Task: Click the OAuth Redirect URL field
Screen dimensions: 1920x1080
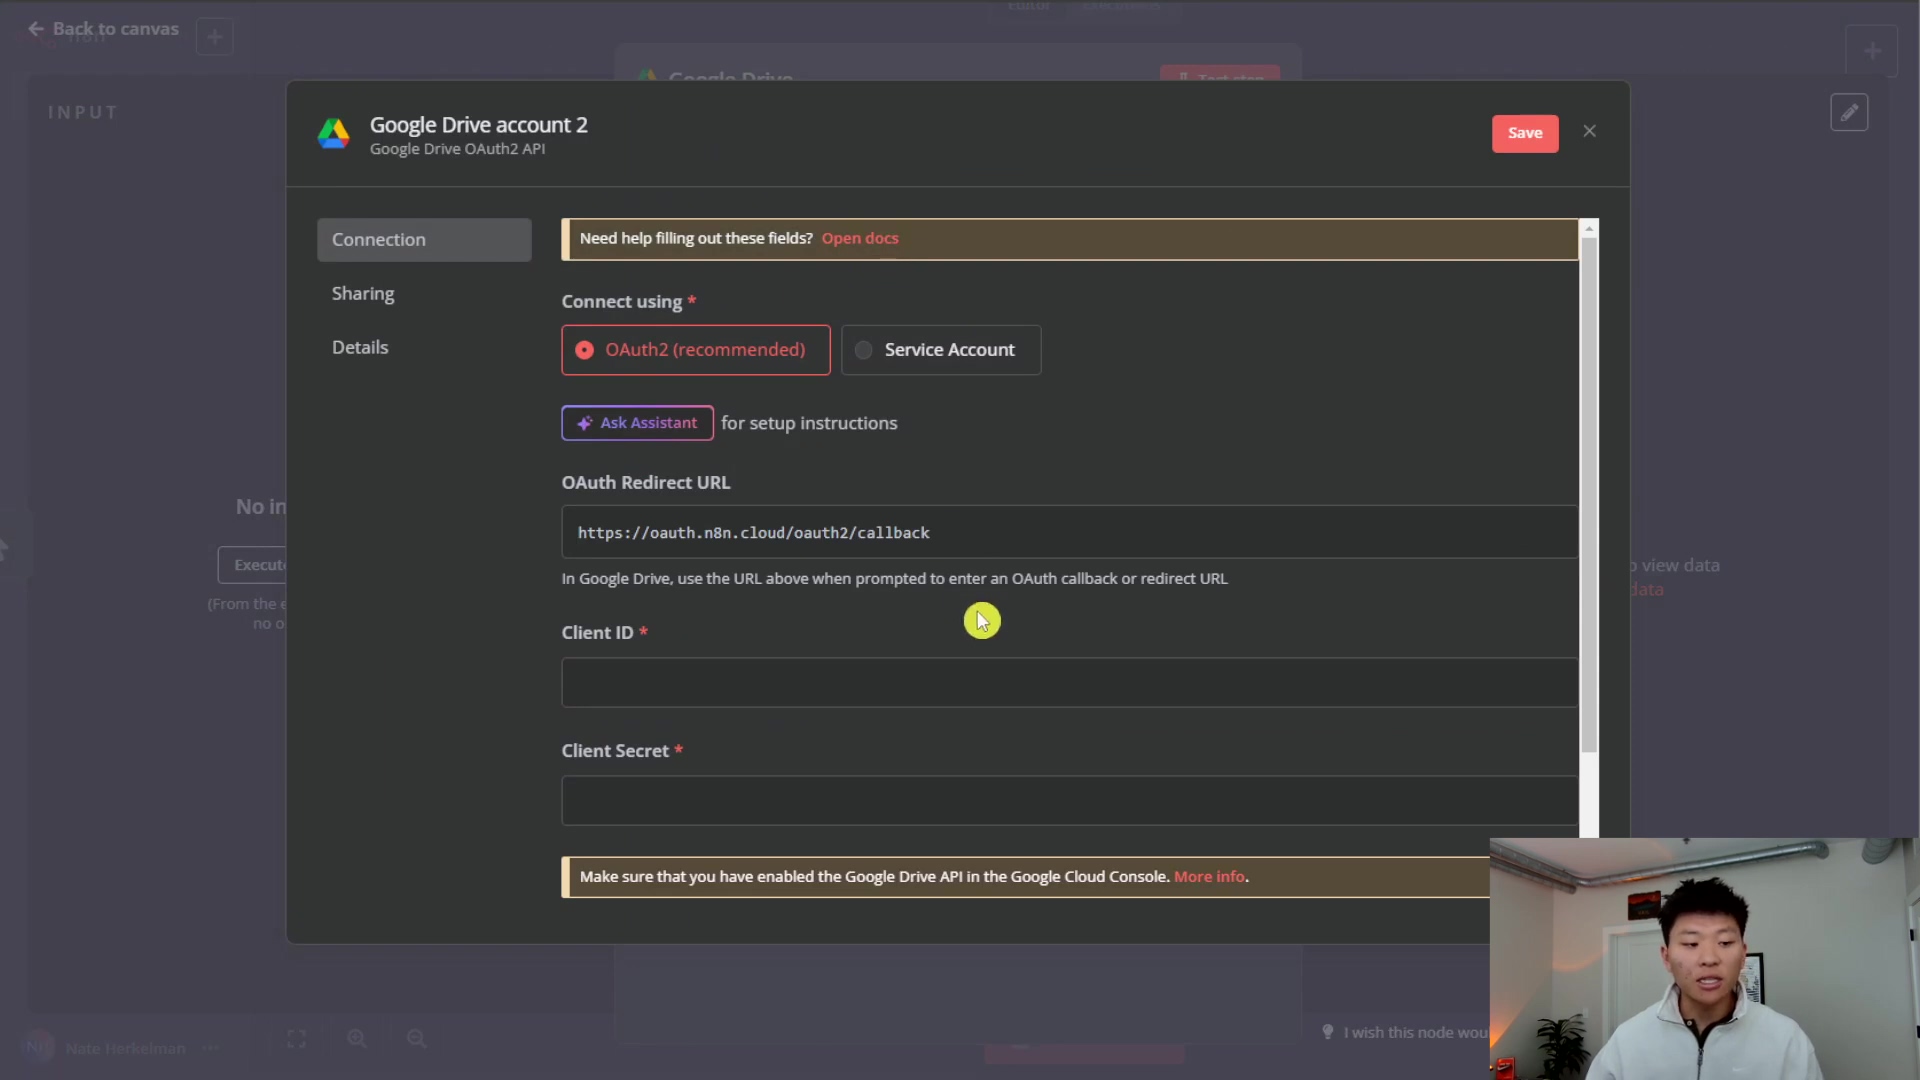Action: (x=1070, y=532)
